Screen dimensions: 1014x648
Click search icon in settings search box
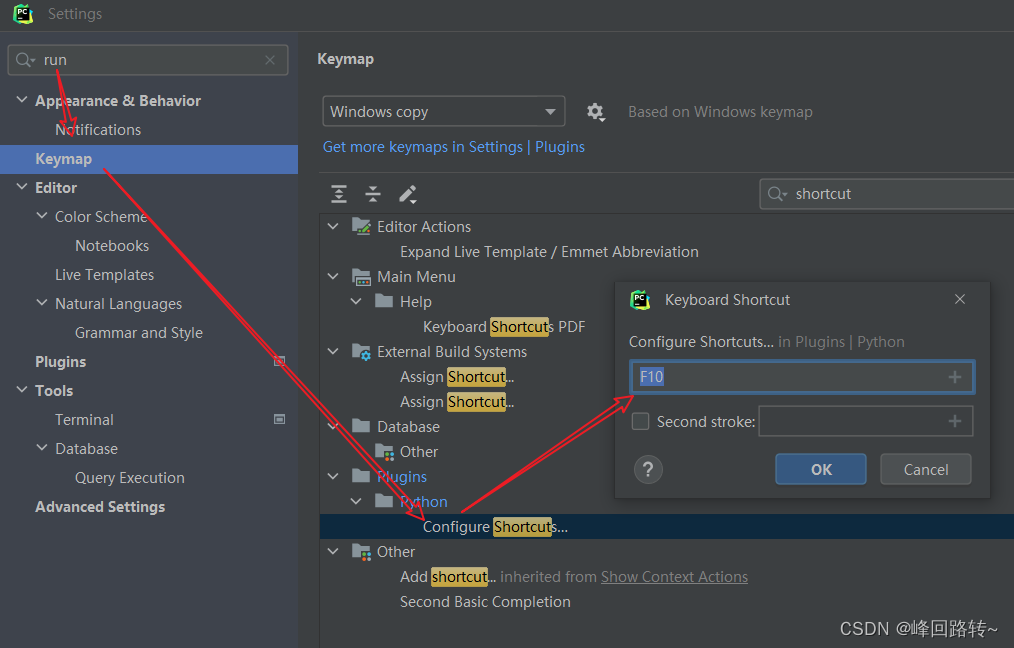pos(25,60)
